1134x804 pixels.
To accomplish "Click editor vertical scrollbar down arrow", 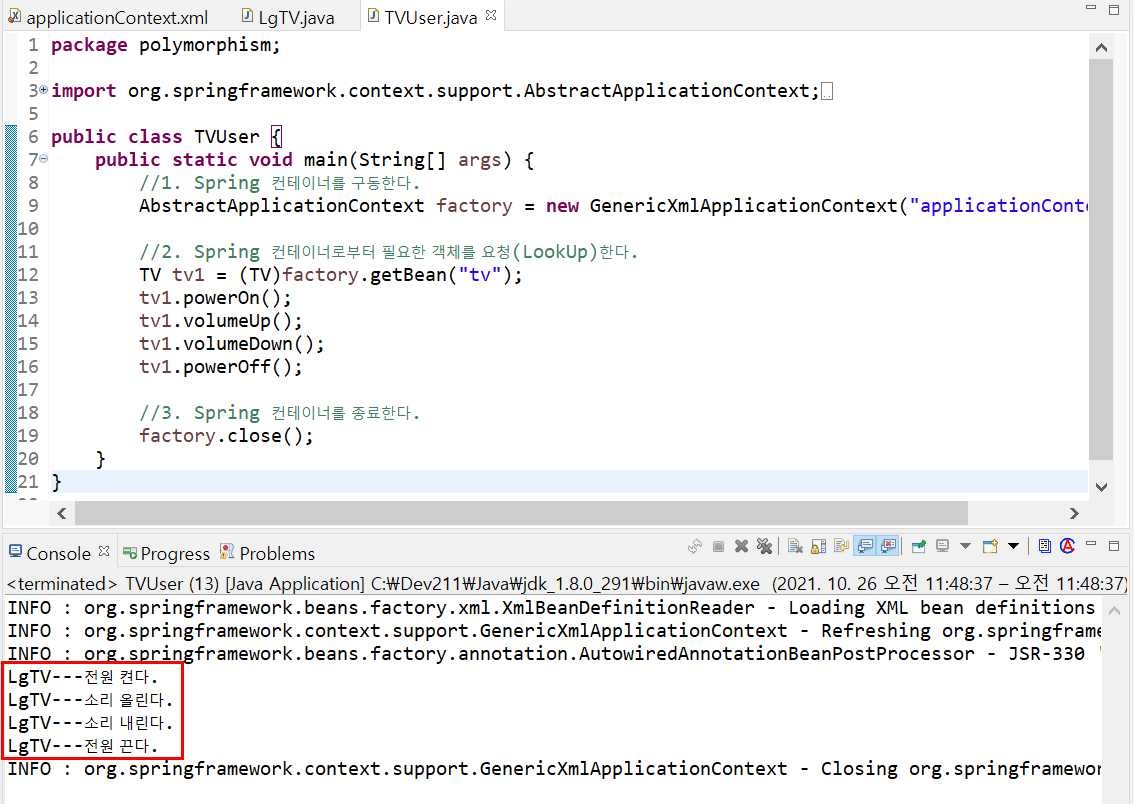I will coord(1101,487).
